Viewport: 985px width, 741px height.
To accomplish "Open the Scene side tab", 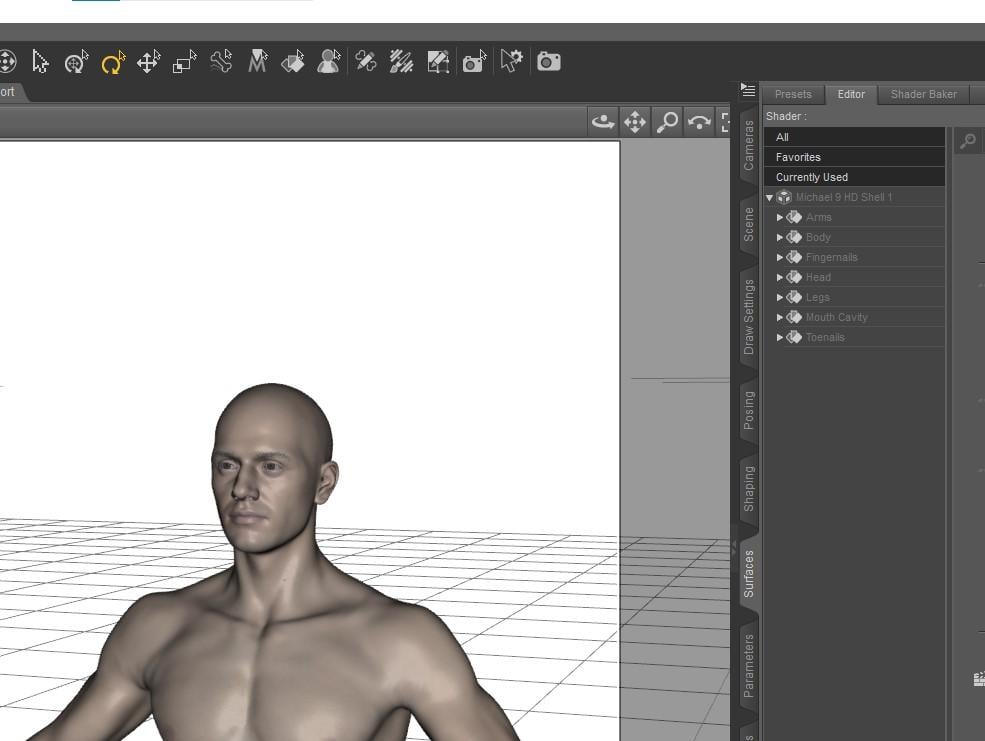I will pos(748,224).
